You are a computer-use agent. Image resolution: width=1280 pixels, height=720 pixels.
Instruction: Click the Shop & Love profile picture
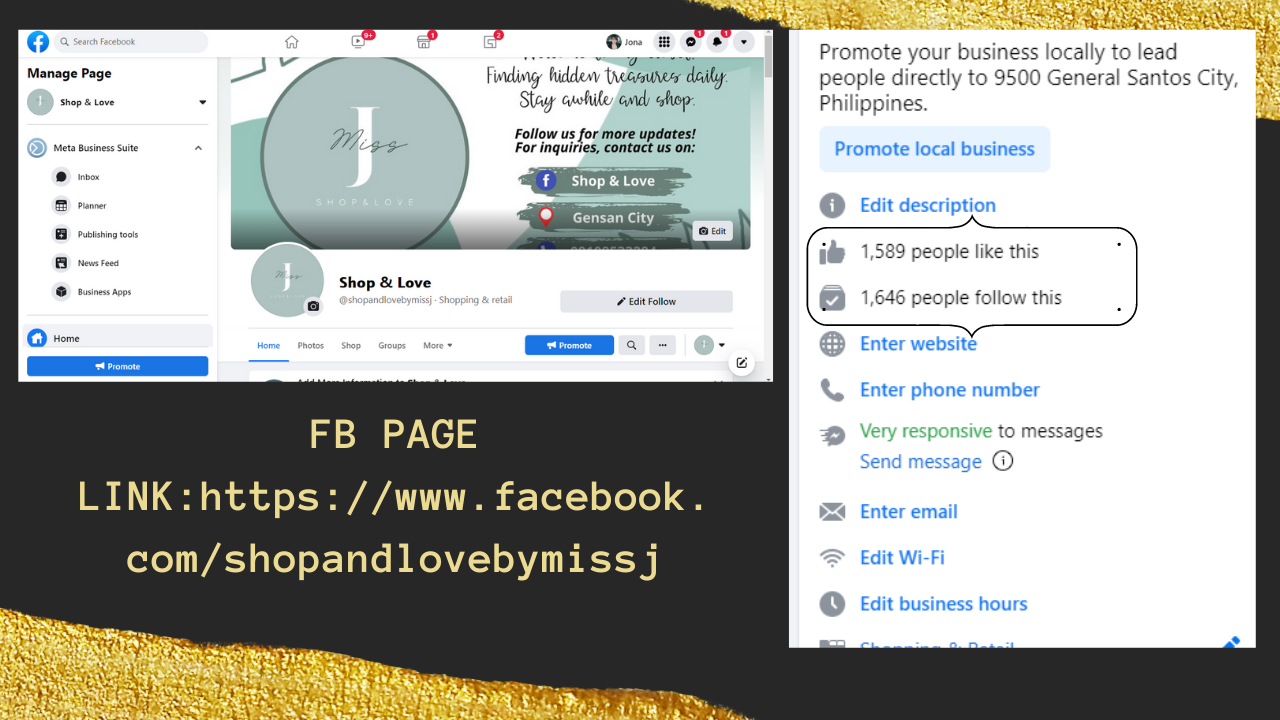pyautogui.click(x=287, y=280)
